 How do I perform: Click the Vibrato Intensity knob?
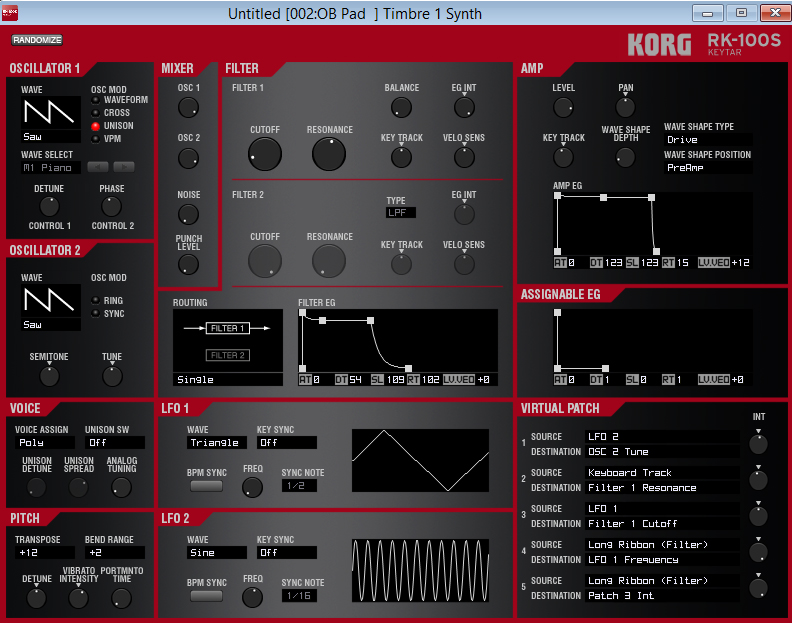point(78,598)
